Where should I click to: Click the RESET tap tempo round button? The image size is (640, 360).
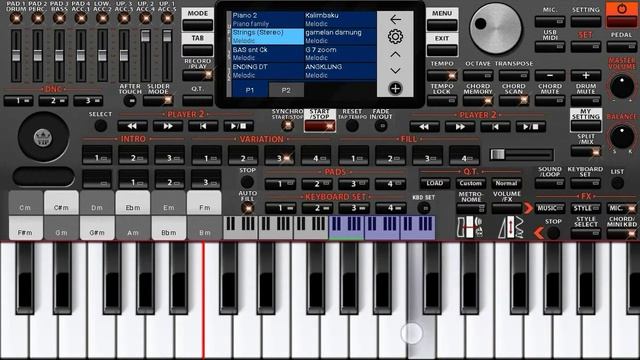click(x=352, y=126)
